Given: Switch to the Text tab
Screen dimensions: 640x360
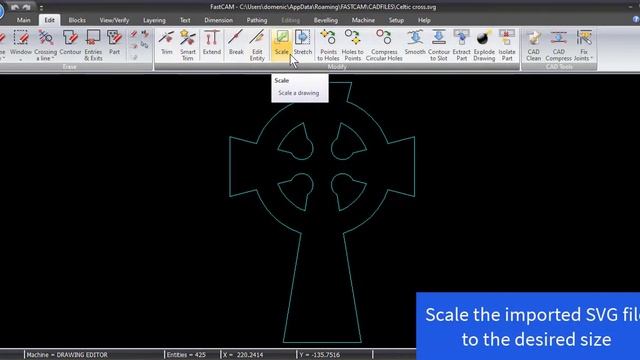Looking at the screenshot, I should pyautogui.click(x=185, y=20).
